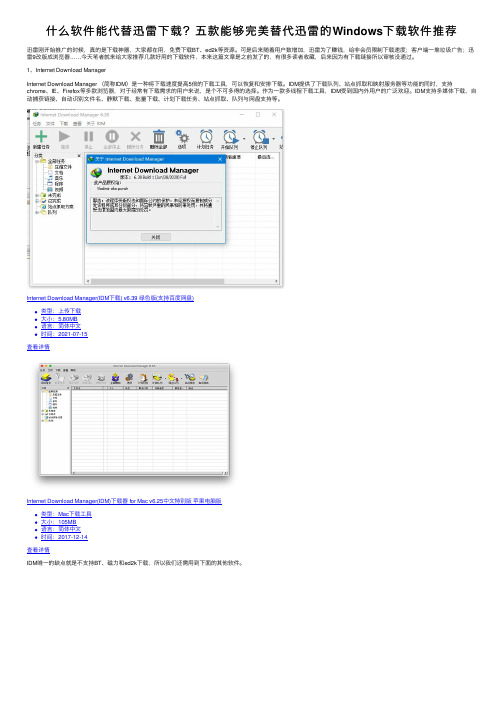Open the 下载 menu in the Windows IDM window
This screenshot has width=504, height=713.
(64, 124)
